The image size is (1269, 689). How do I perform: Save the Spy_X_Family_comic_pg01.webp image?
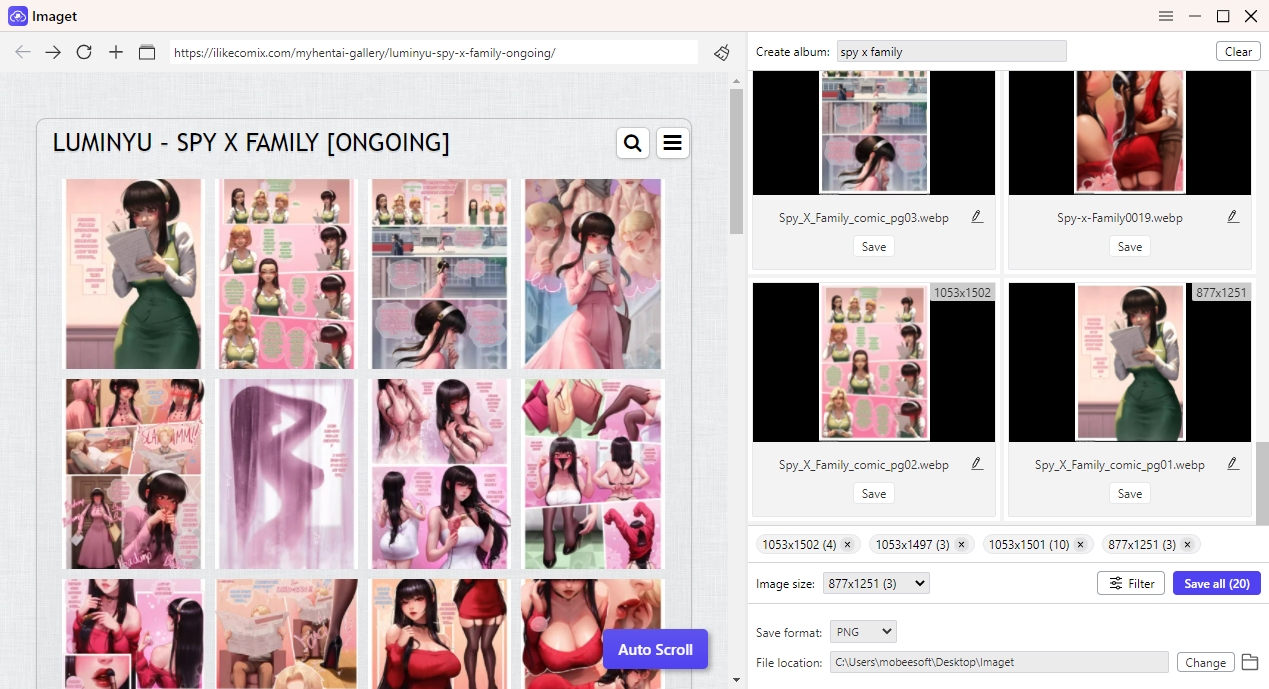(x=1130, y=494)
